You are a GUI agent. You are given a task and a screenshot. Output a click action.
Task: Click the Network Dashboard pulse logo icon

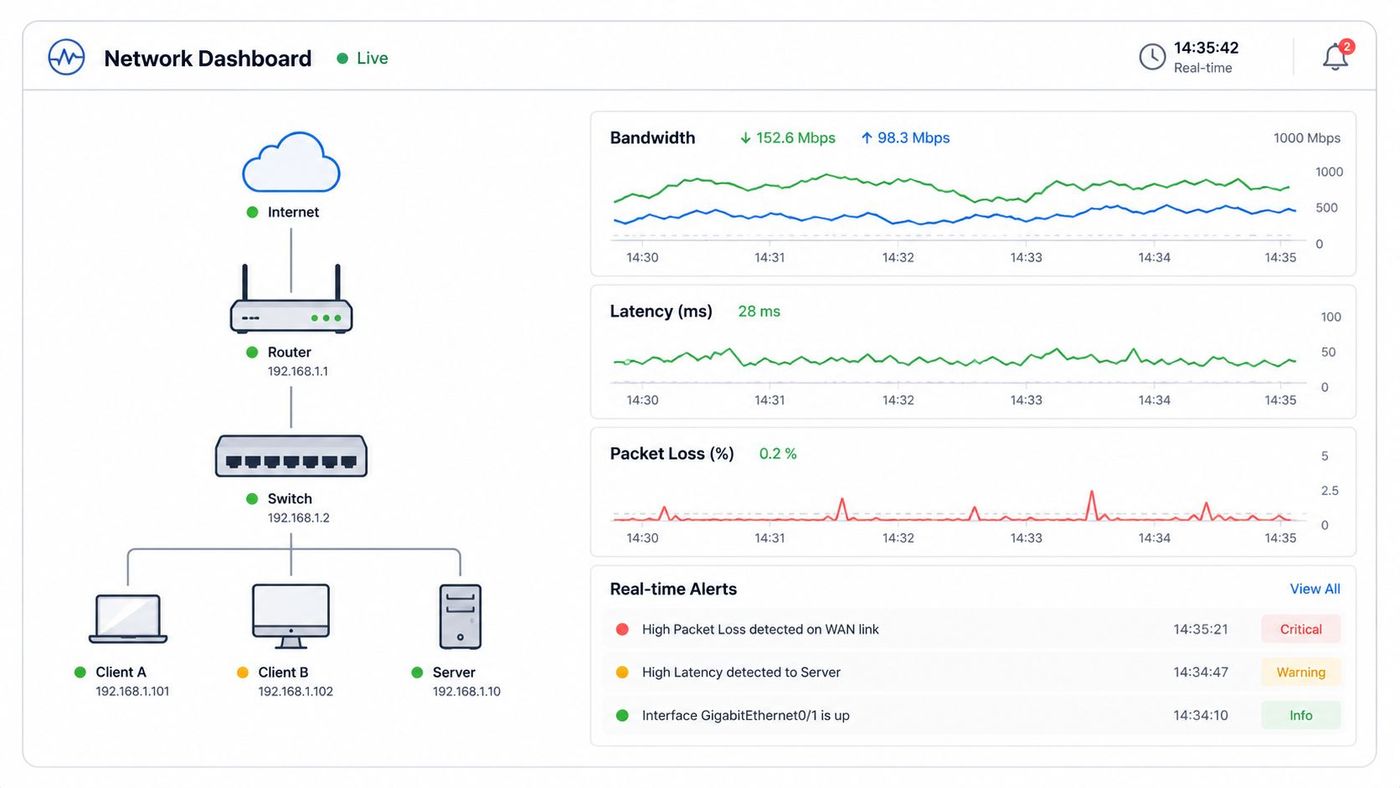click(x=67, y=57)
